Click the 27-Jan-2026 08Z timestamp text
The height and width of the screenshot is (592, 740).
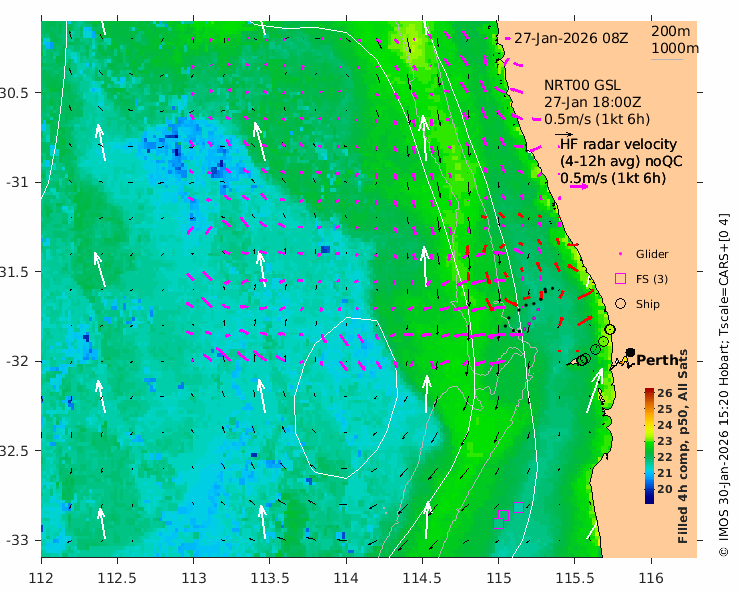pos(571,38)
